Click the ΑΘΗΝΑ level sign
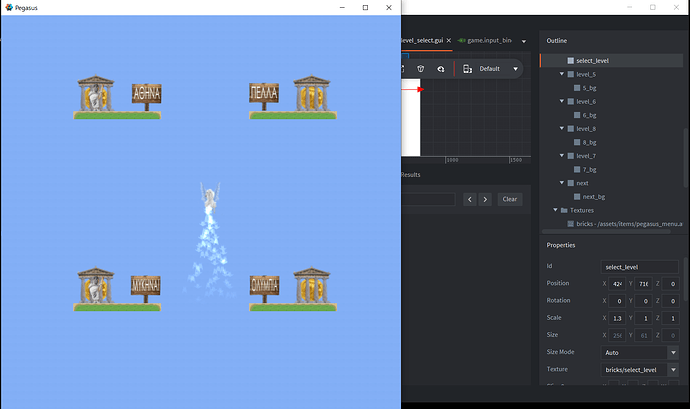The width and height of the screenshot is (690, 409). click(x=147, y=95)
